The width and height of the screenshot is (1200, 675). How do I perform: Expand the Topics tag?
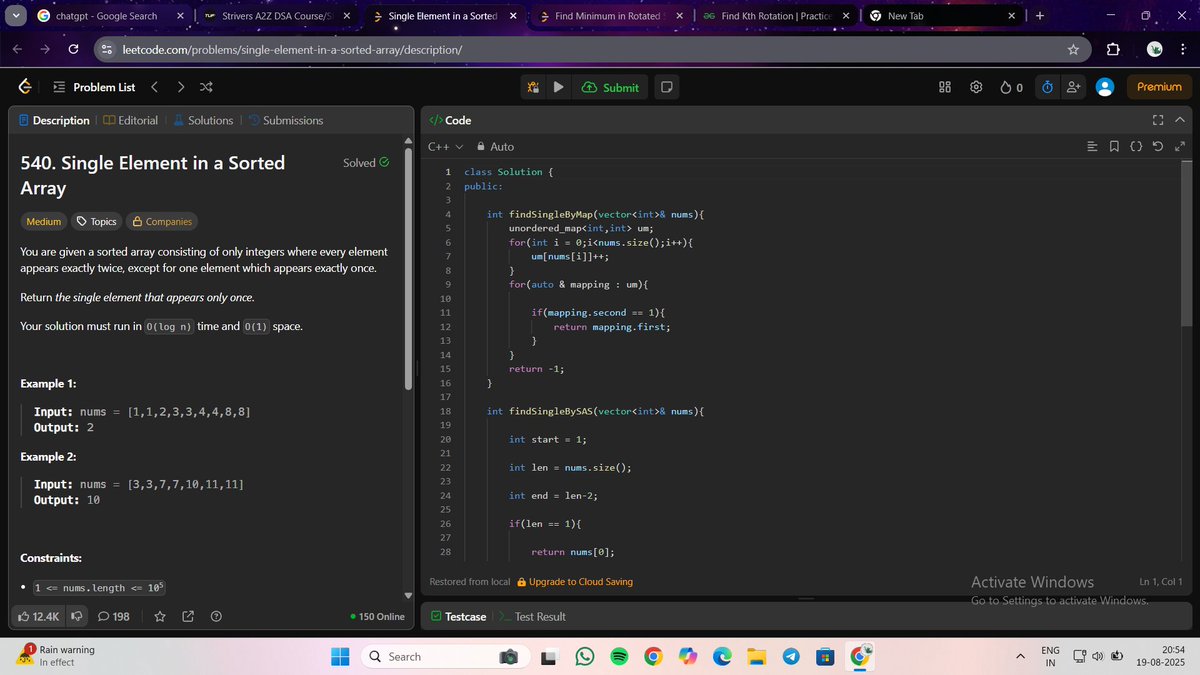pyautogui.click(x=97, y=221)
